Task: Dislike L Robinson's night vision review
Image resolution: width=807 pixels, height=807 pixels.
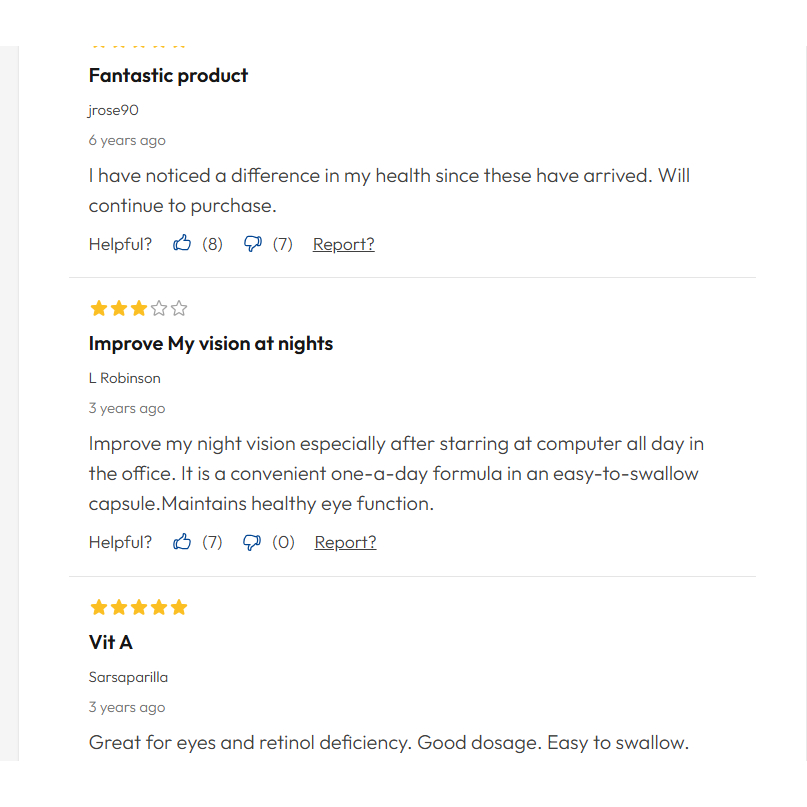Action: (253, 543)
